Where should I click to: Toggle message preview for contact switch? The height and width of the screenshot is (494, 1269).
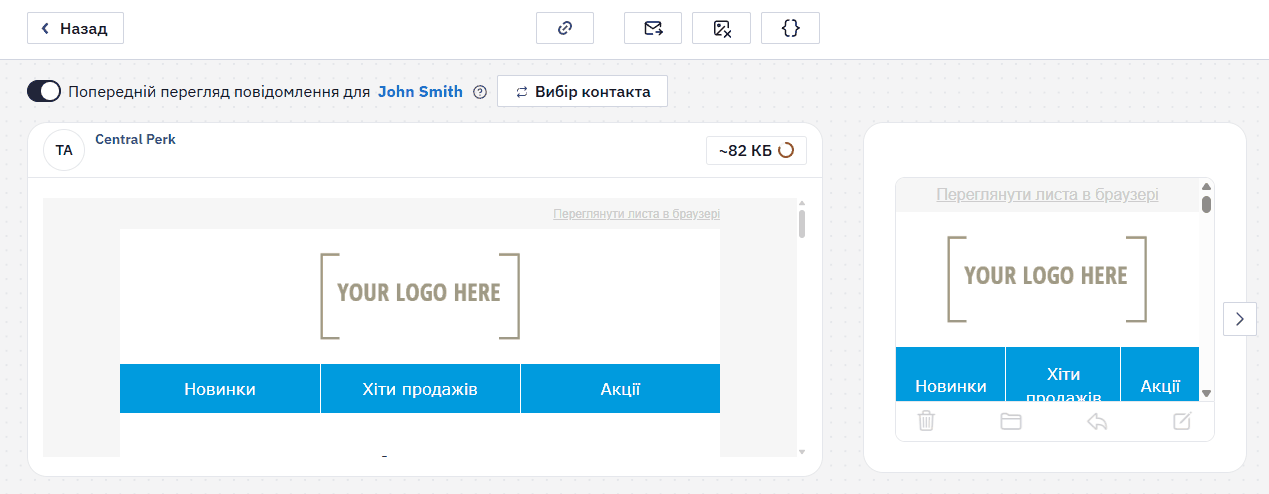(x=44, y=92)
